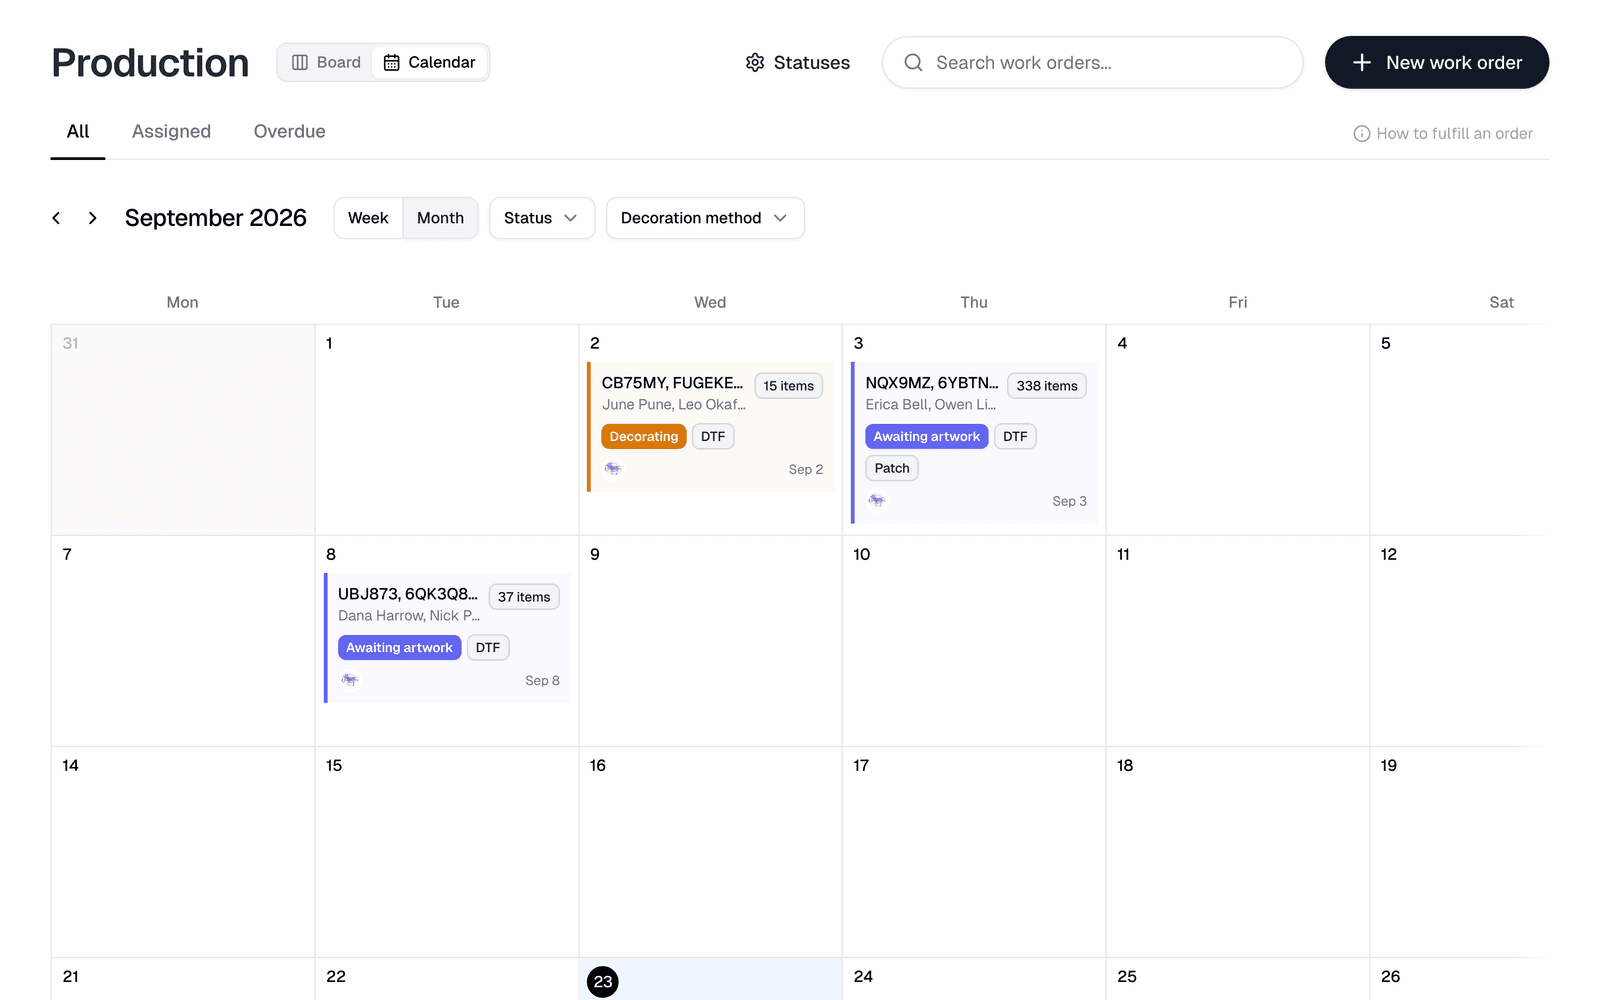Click the info icon beside How to fulfill
Image resolution: width=1600 pixels, height=1000 pixels.
(x=1361, y=134)
